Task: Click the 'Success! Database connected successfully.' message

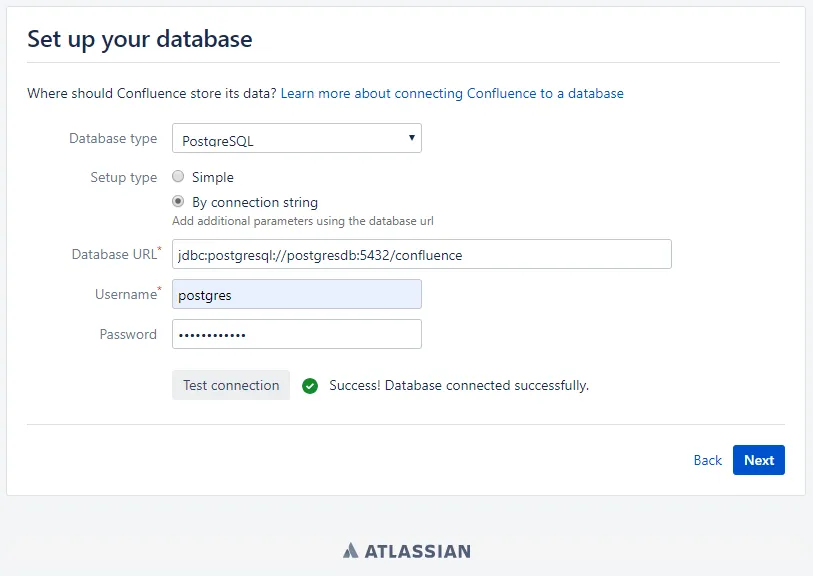Action: point(459,386)
